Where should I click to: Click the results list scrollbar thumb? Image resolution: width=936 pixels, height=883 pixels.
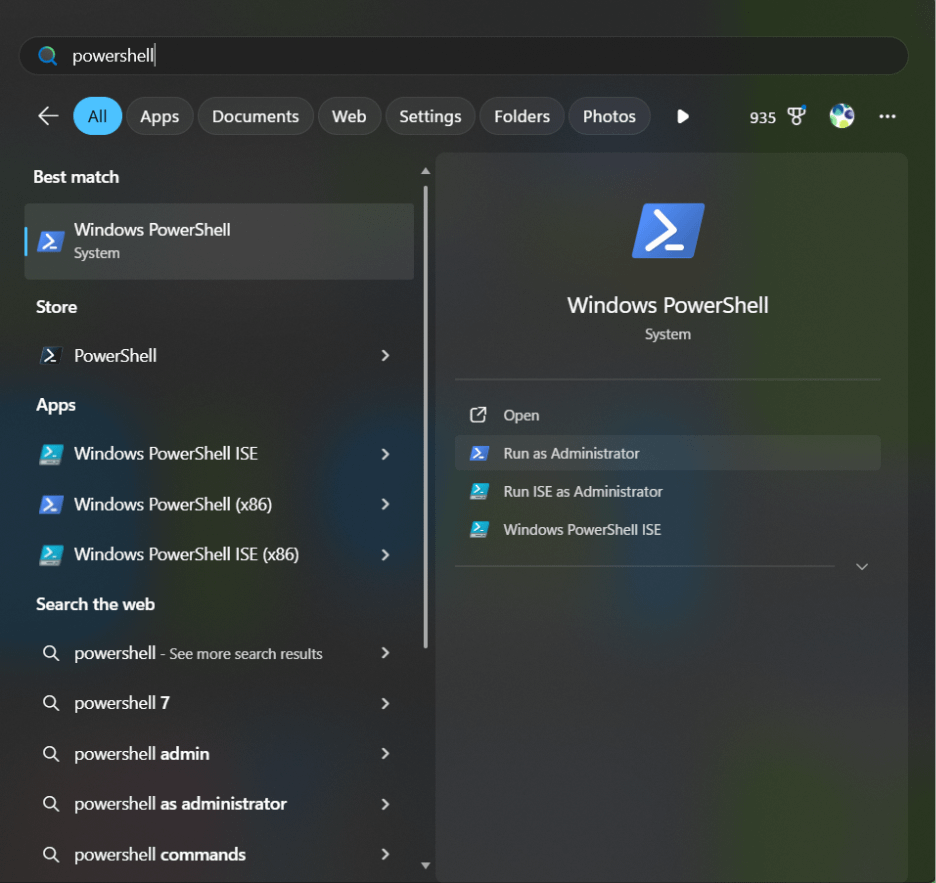click(426, 417)
